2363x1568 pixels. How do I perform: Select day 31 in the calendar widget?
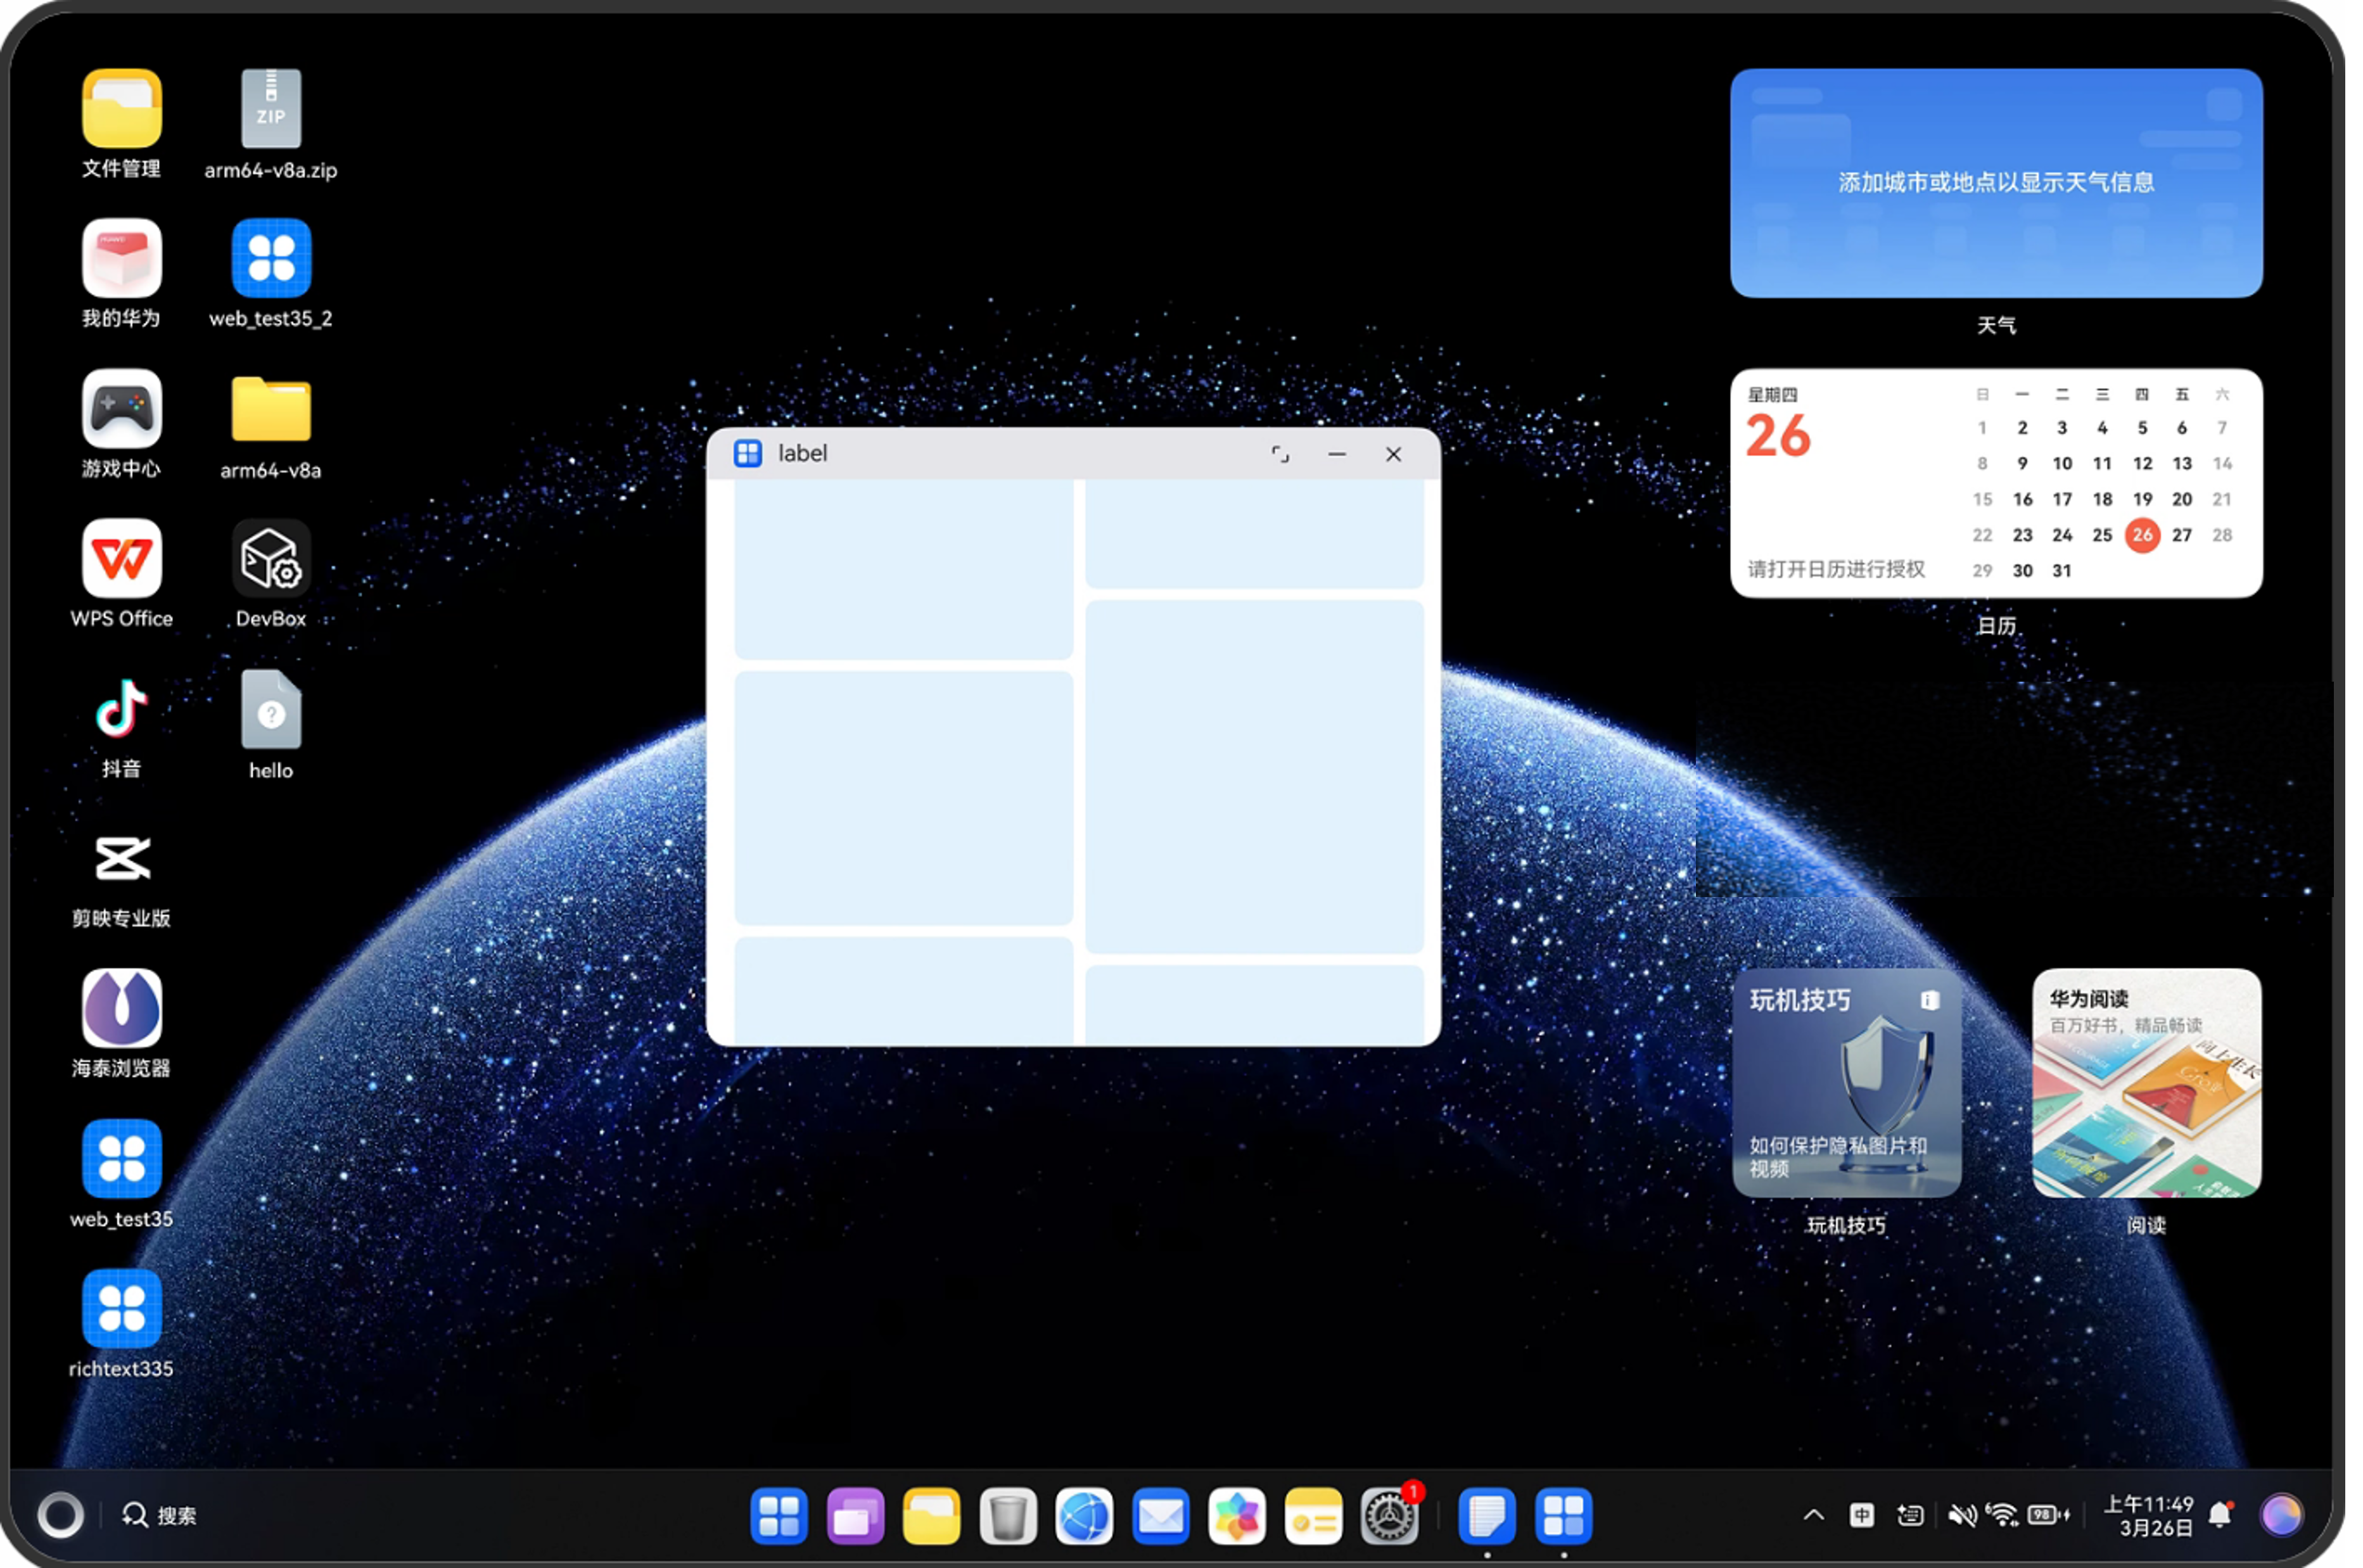(x=2062, y=571)
